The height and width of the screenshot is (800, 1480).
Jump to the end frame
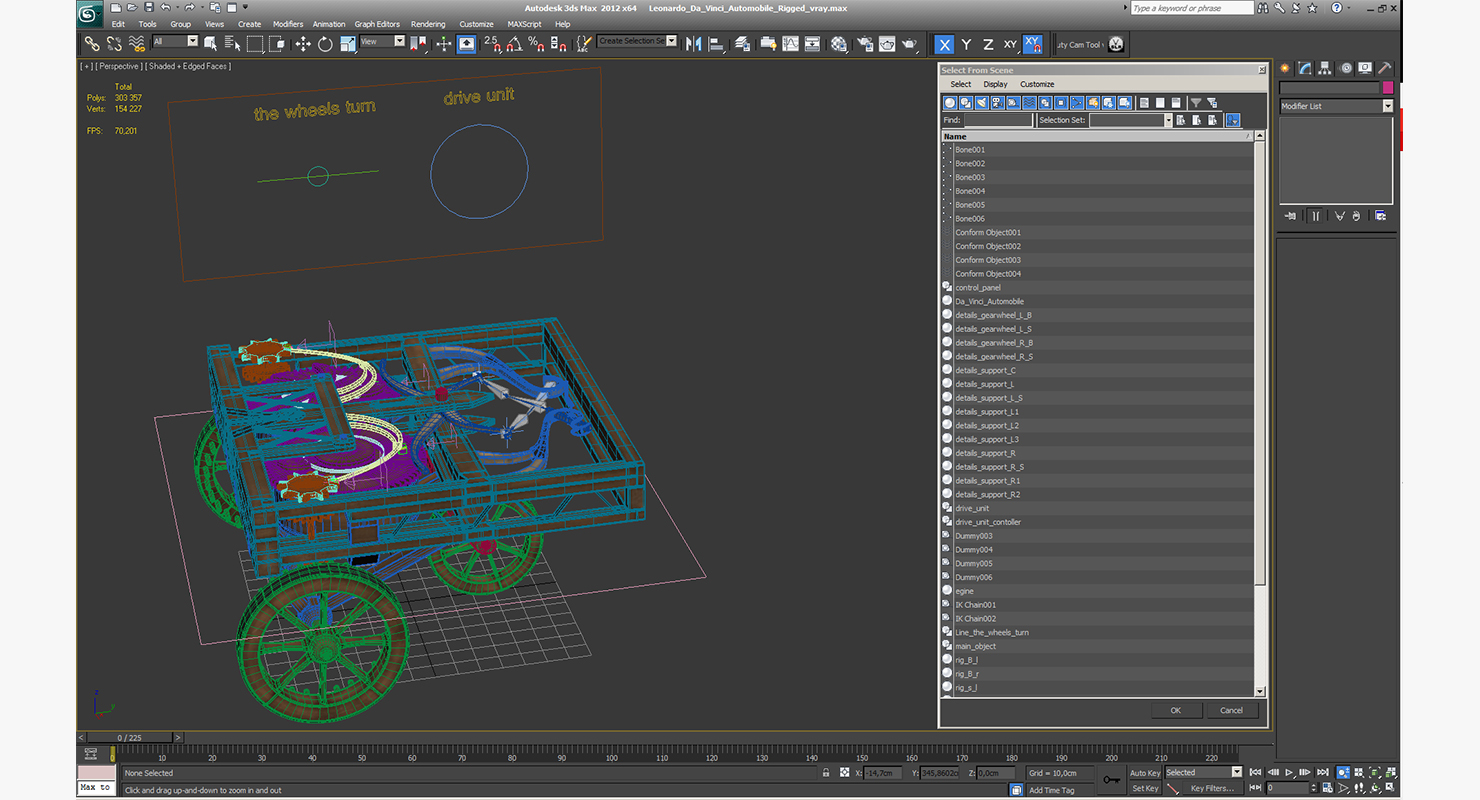(x=1323, y=772)
